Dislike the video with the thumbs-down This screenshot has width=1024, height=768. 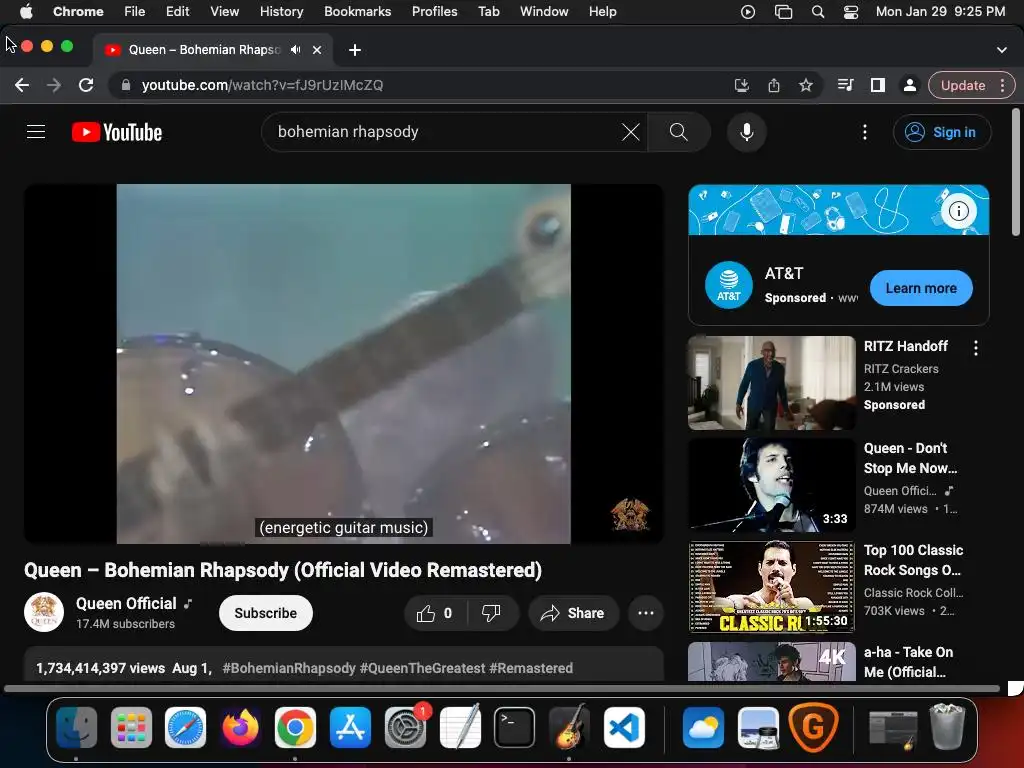491,613
